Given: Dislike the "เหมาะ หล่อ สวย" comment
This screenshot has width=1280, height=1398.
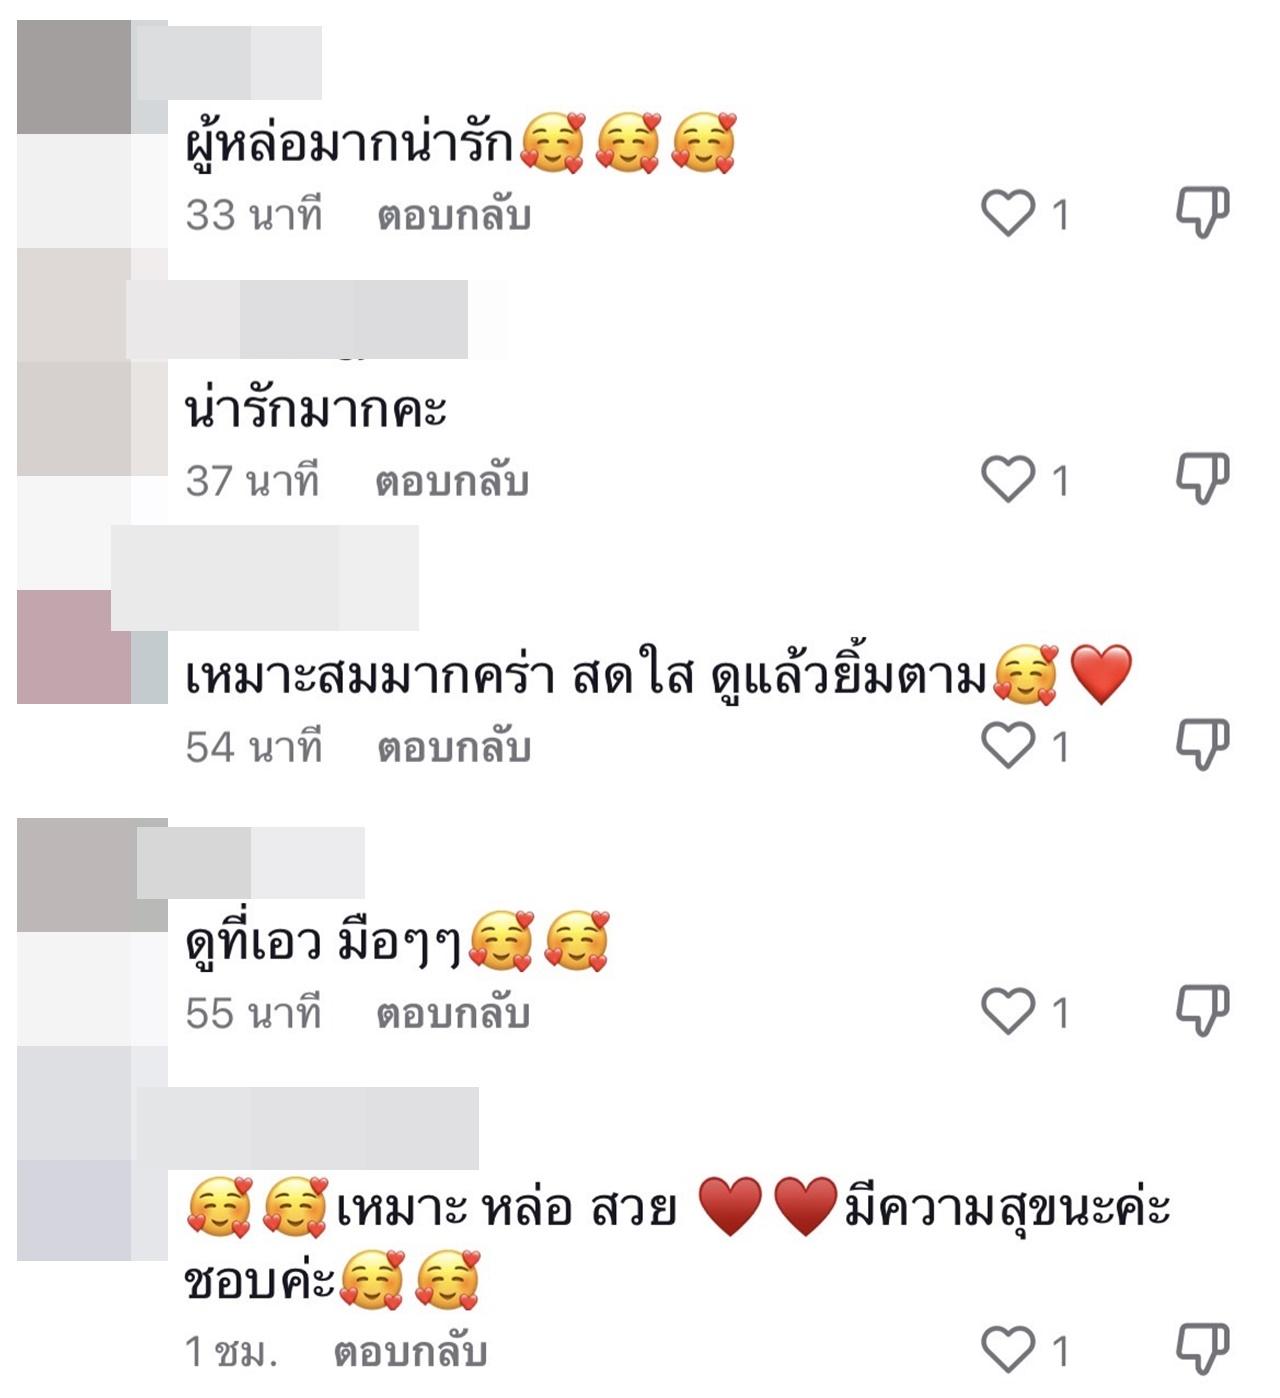Looking at the screenshot, I should click(x=1202, y=1349).
